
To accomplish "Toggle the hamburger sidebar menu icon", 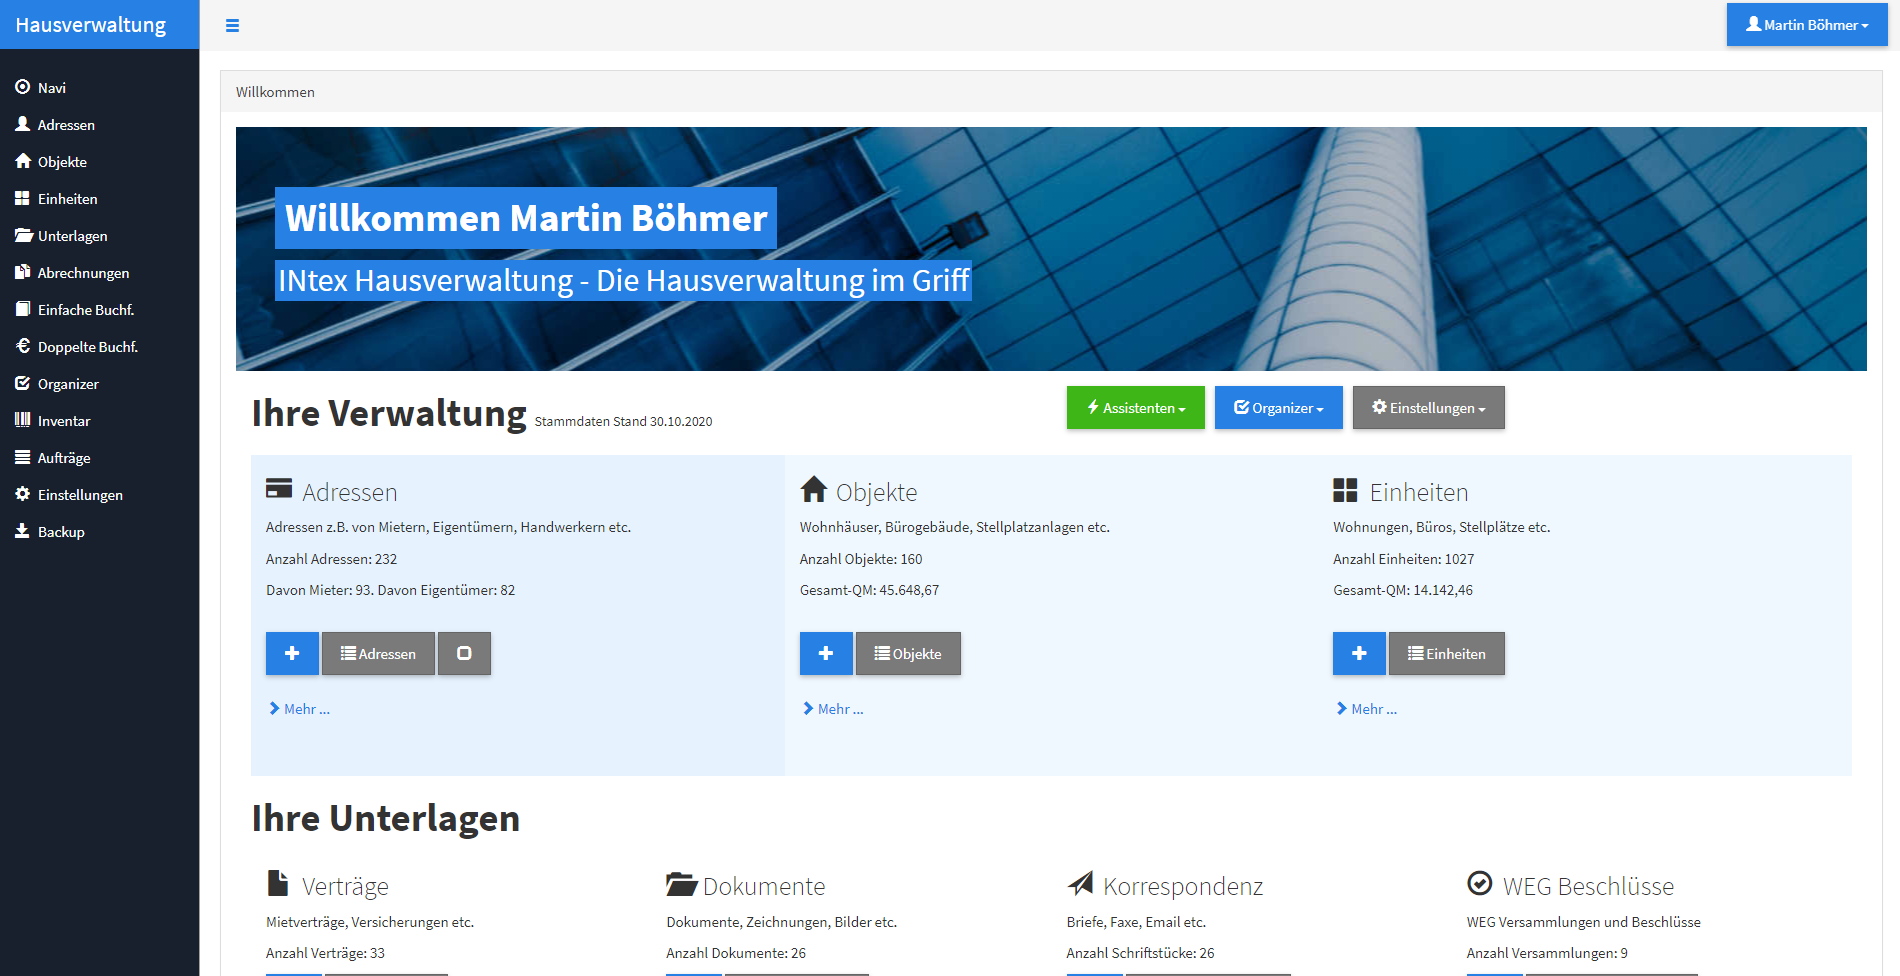I will point(232,26).
